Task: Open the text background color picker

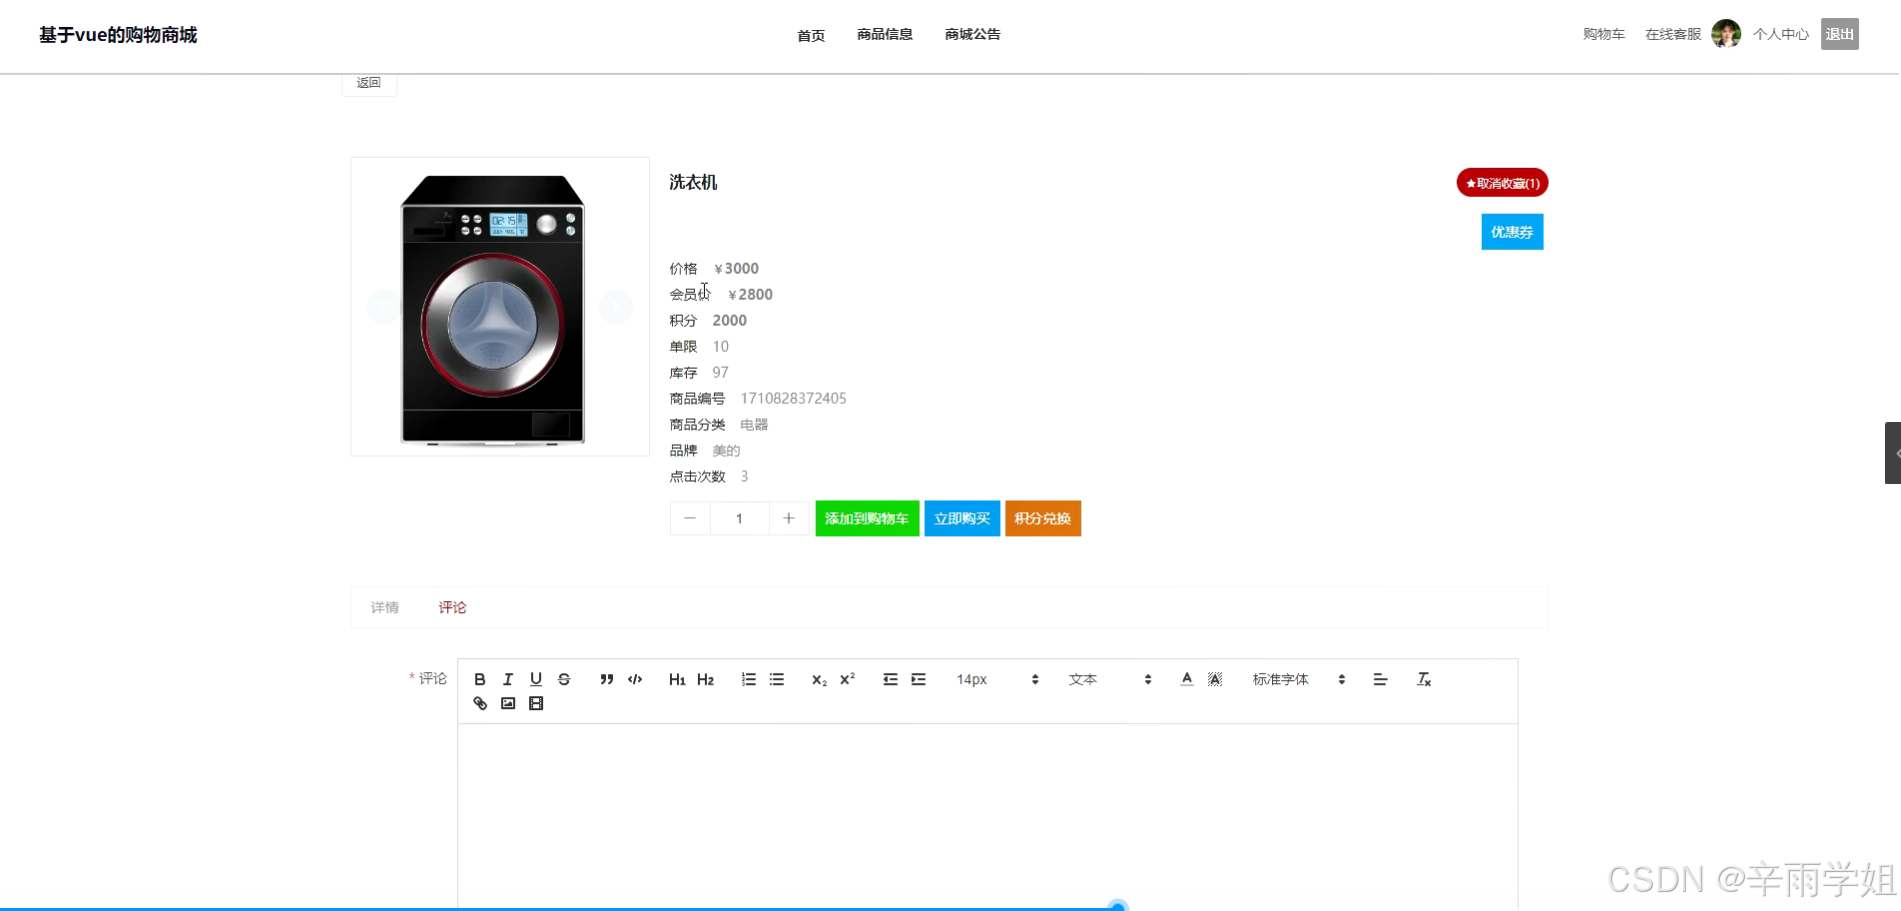Action: (1215, 679)
